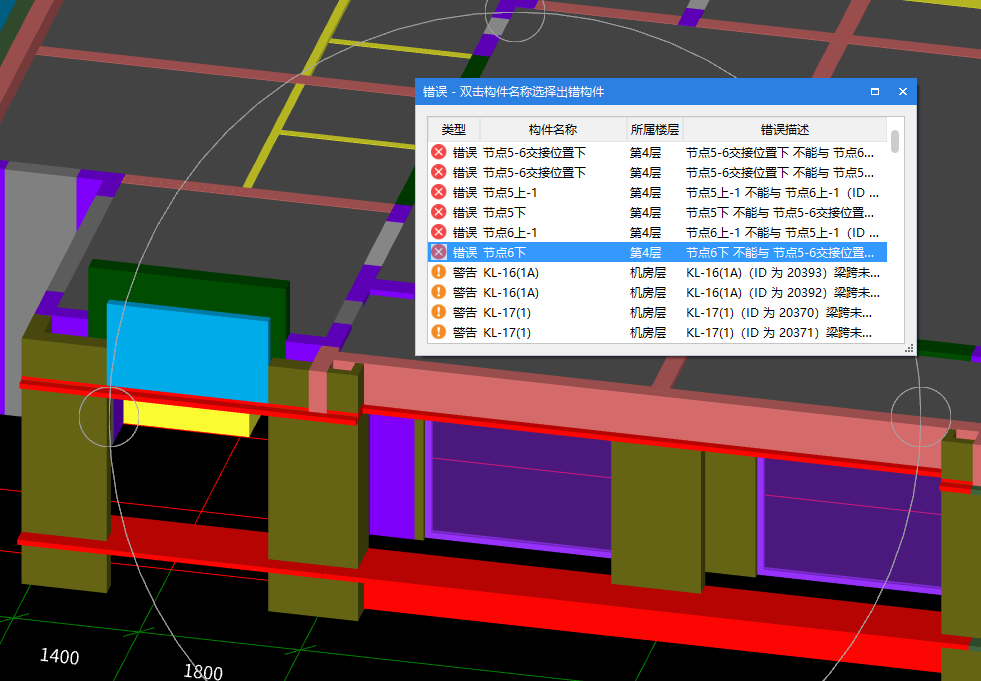Click description 'KL-16(1A) (ID 为 20392) 梁跨未...'

pyautogui.click(x=783, y=292)
